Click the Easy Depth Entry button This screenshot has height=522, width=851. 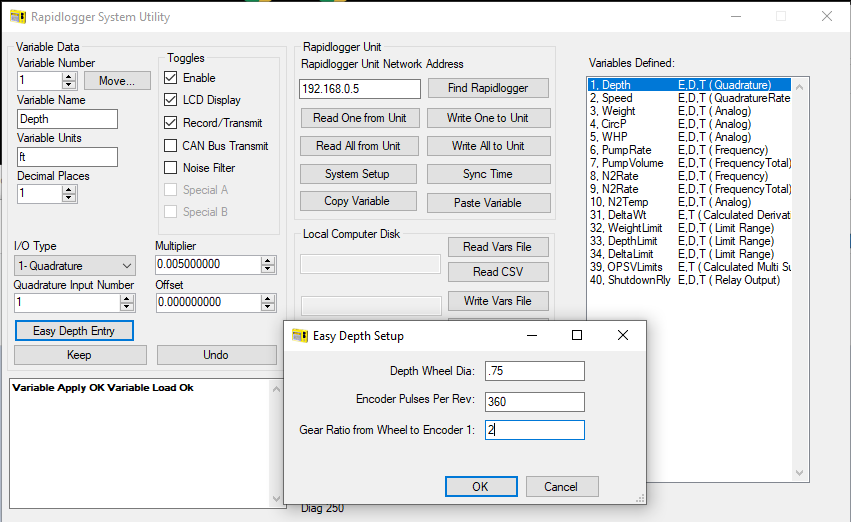[74, 331]
